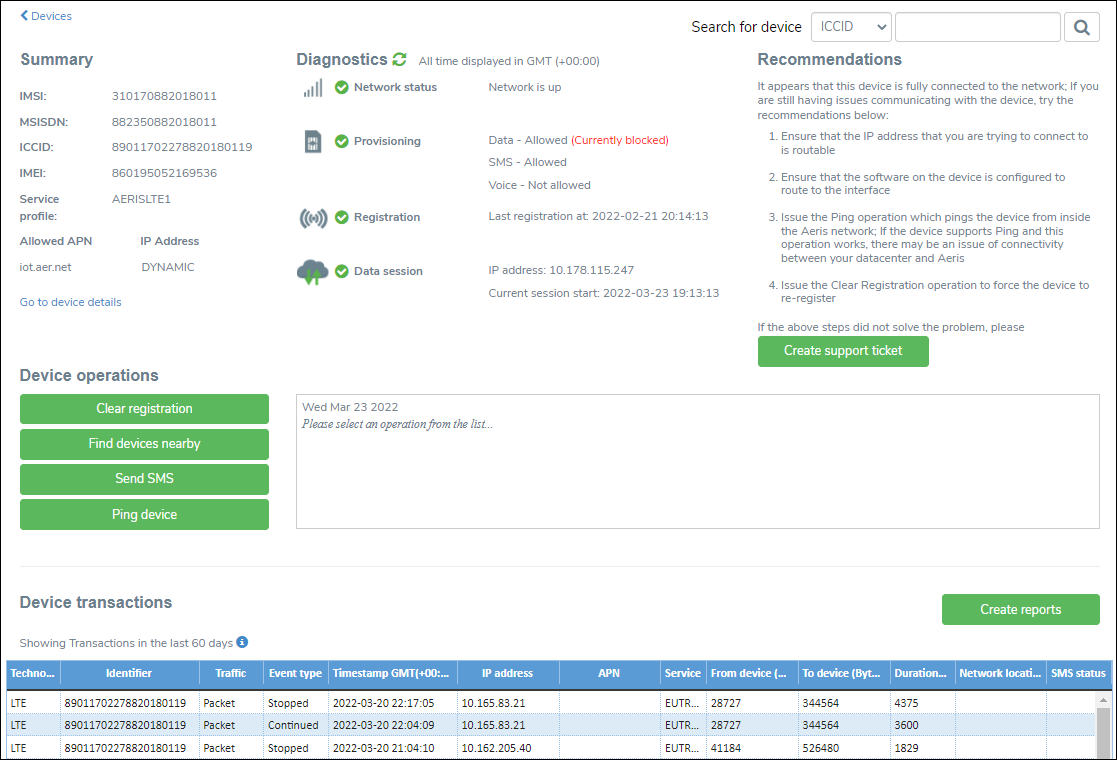Click the IP address 10.178.115.247 text
The width and height of the screenshot is (1117, 760).
click(561, 271)
